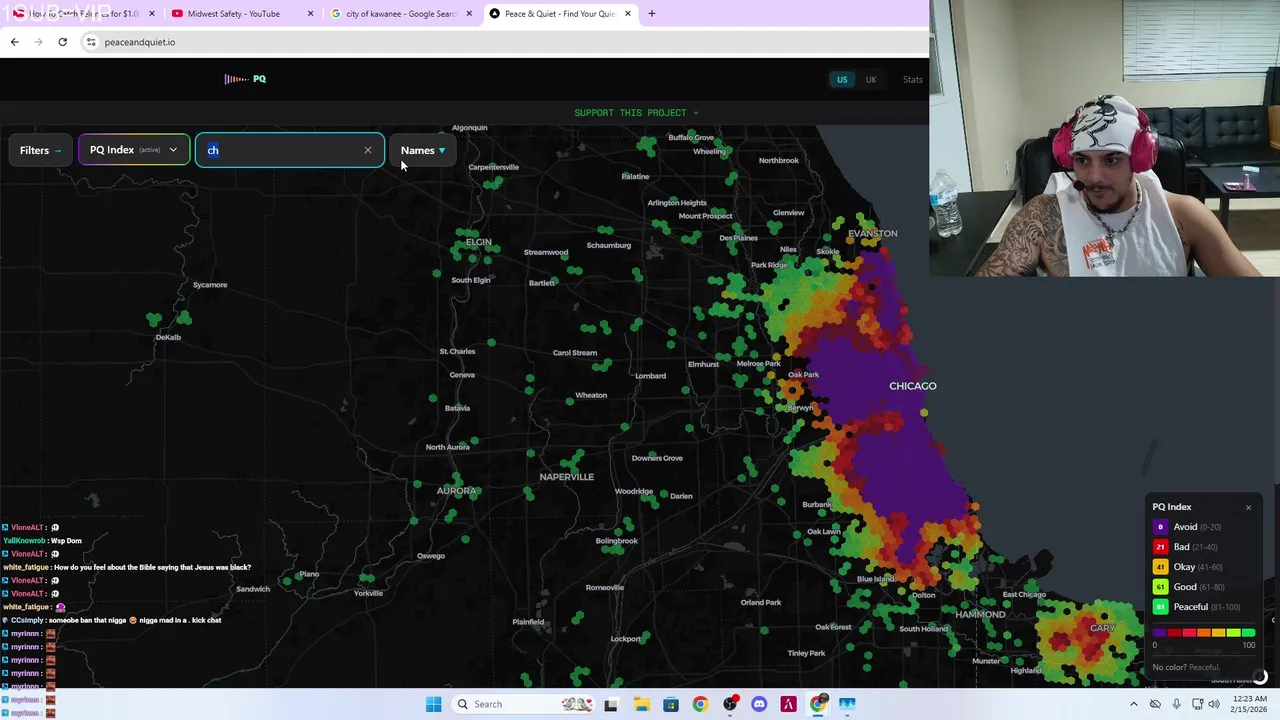
Task: Clear the search box with the X icon
Action: [367, 150]
